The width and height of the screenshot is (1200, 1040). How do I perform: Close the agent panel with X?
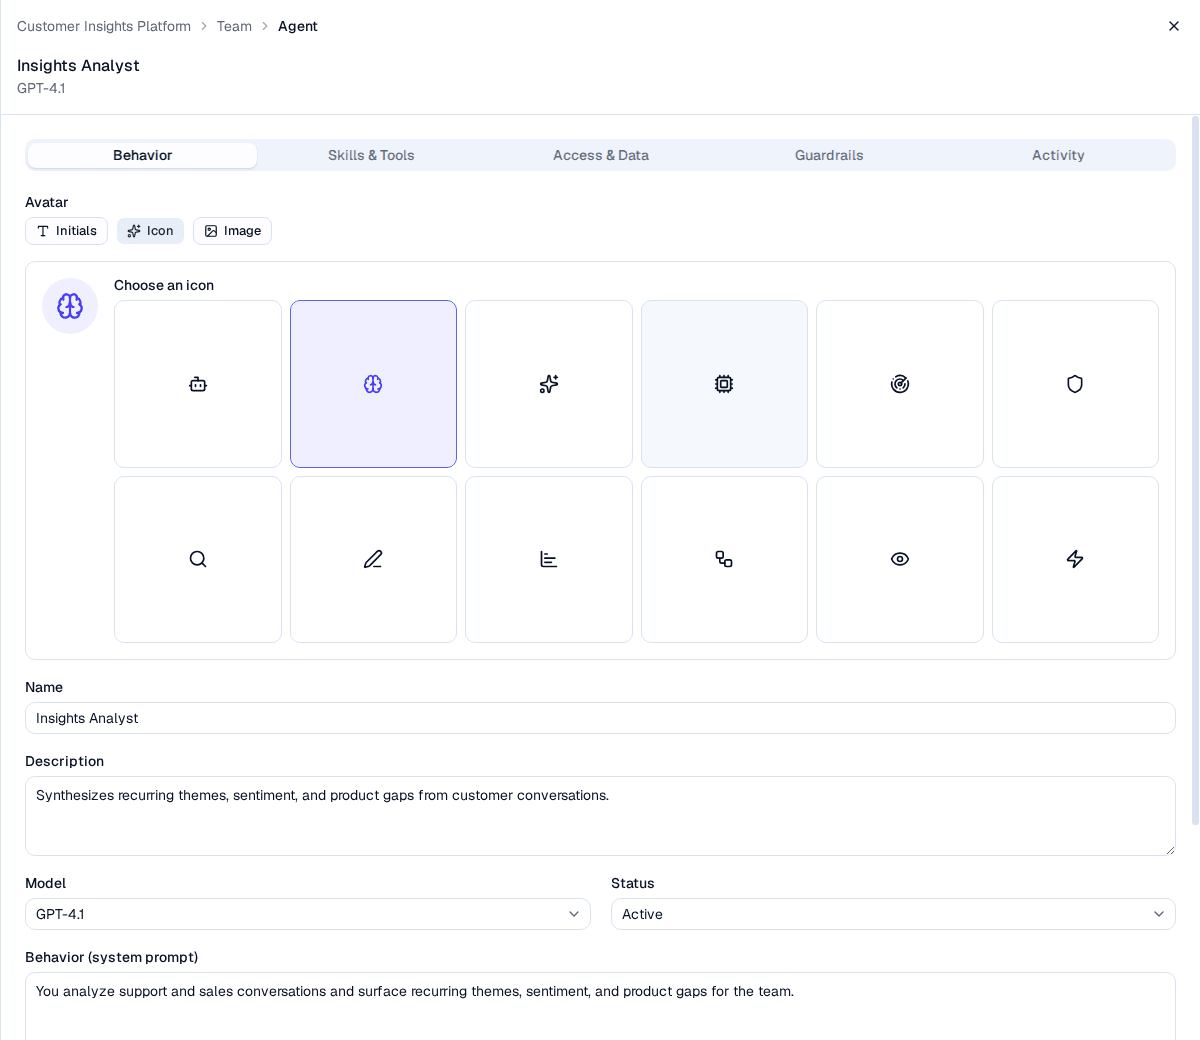[x=1174, y=26]
